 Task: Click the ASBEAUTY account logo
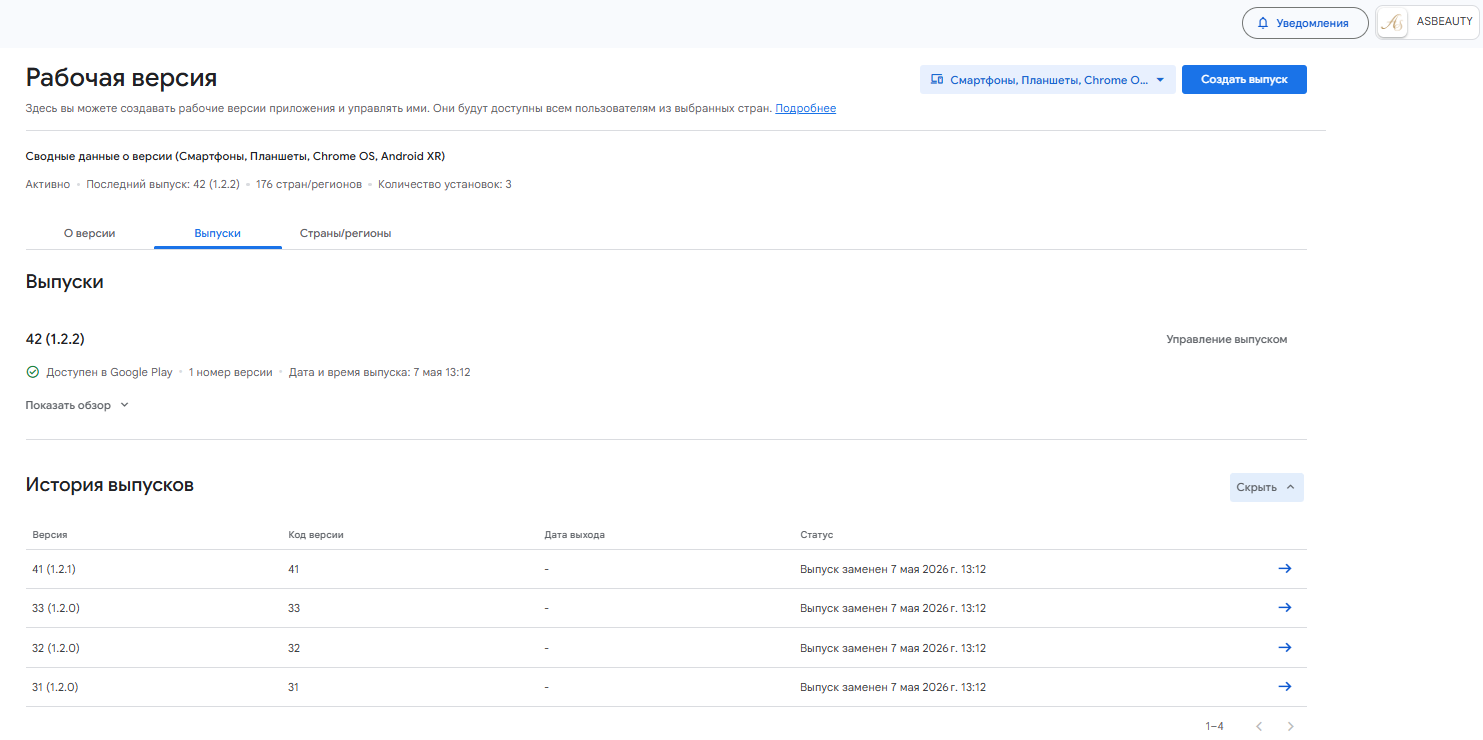click(x=1393, y=23)
